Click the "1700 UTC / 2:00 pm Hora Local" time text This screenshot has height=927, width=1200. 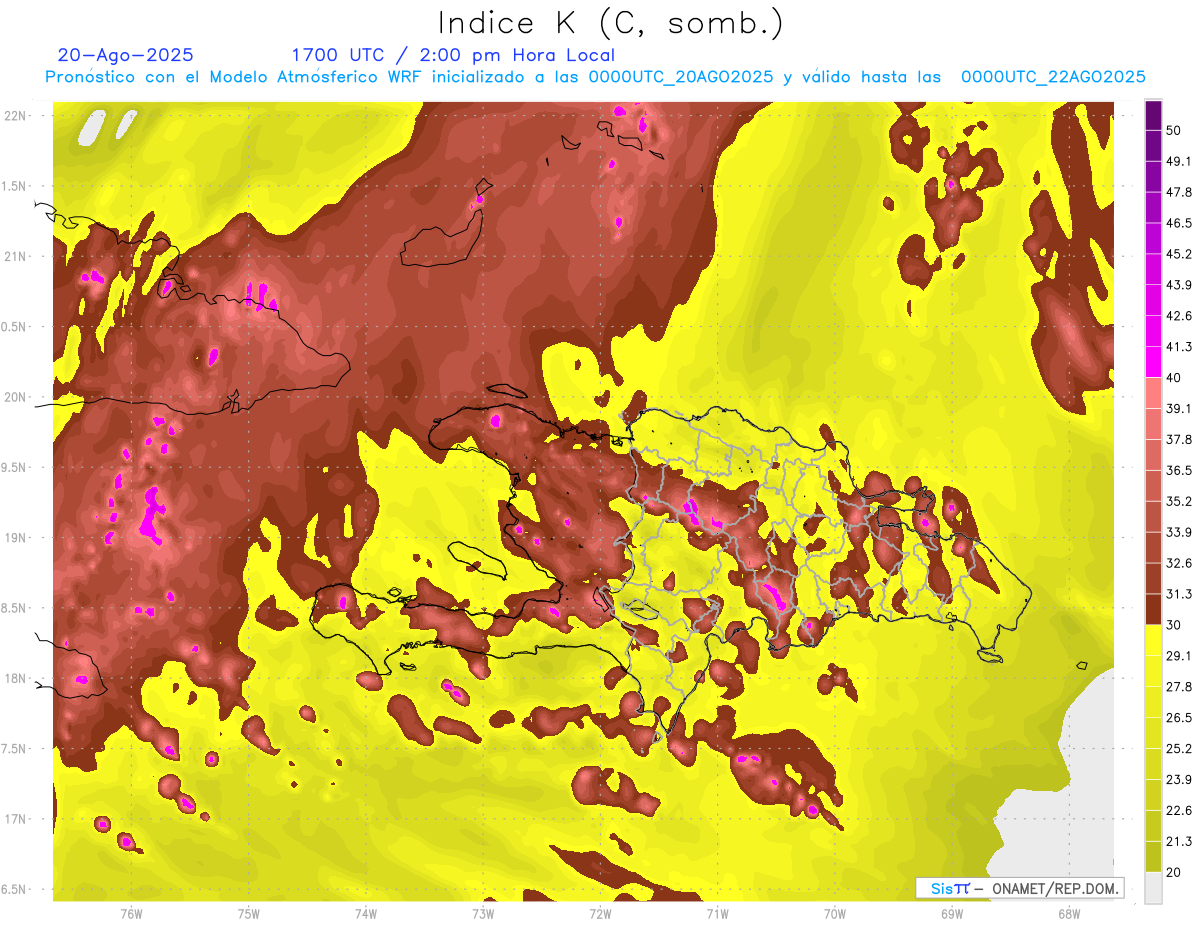click(x=453, y=55)
